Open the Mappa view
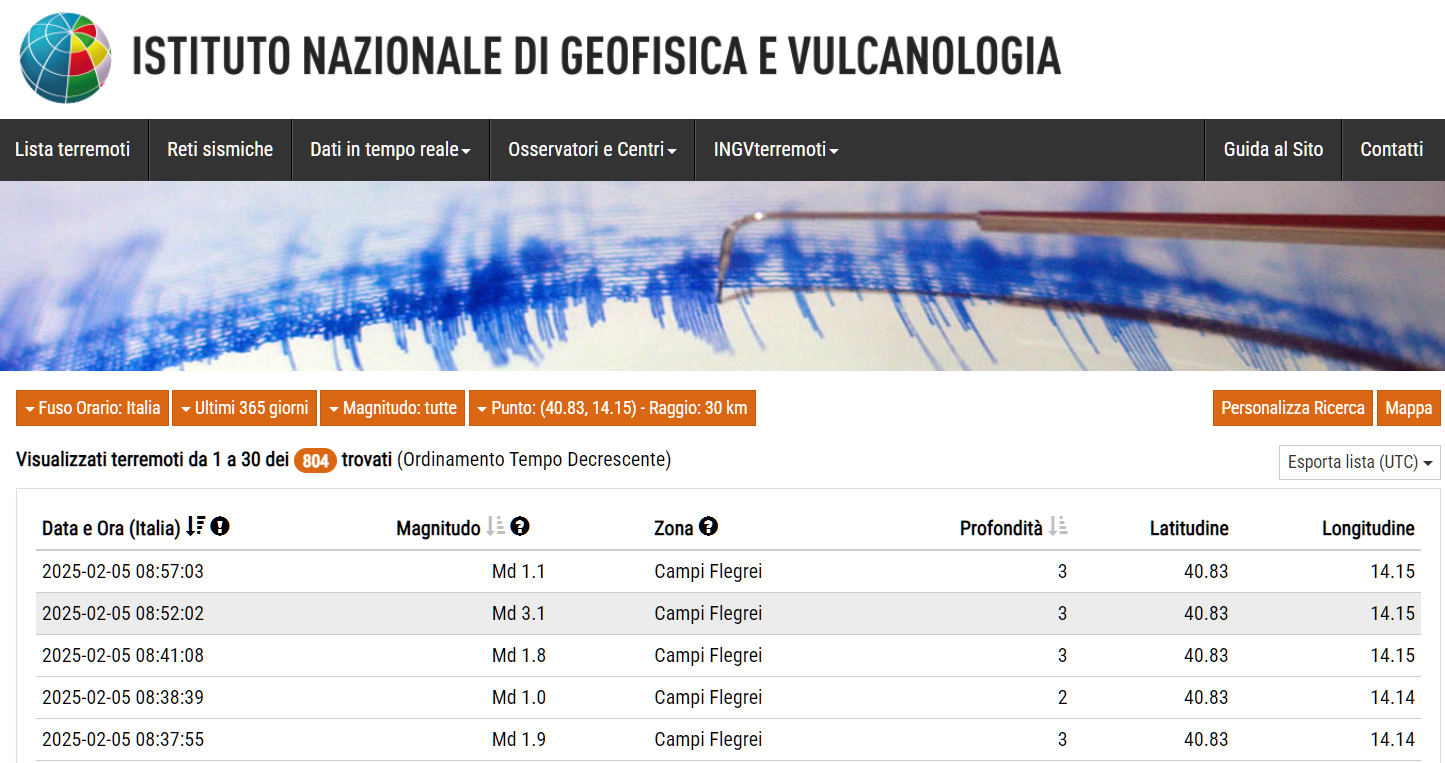This screenshot has height=763, width=1445. click(1408, 407)
